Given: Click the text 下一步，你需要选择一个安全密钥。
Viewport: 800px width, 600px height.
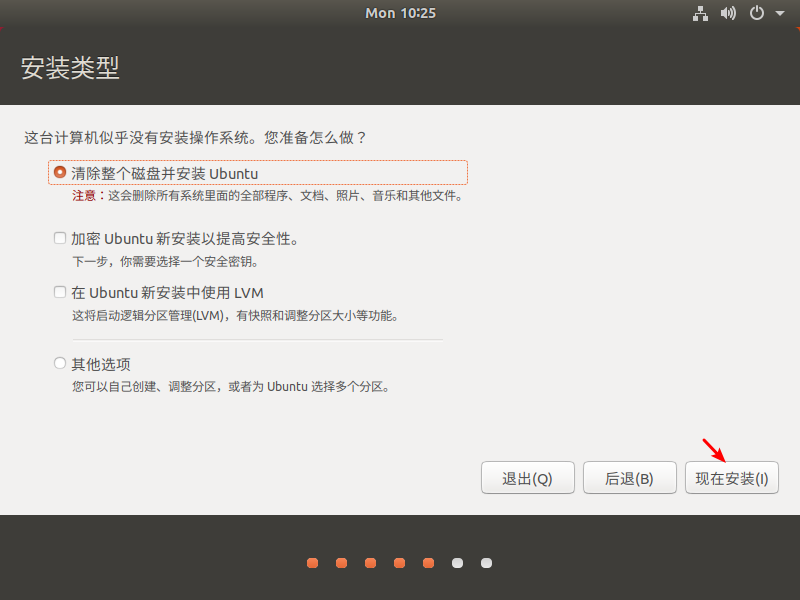Looking at the screenshot, I should (166, 262).
